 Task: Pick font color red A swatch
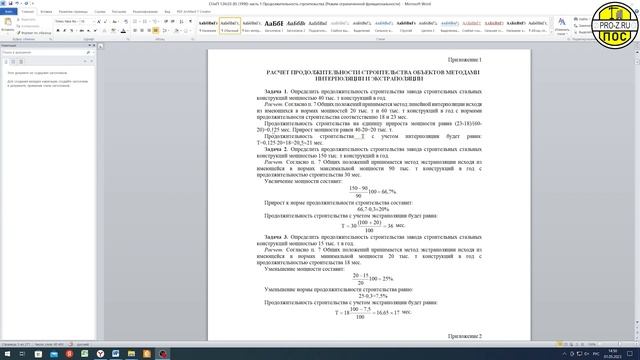coord(123,30)
